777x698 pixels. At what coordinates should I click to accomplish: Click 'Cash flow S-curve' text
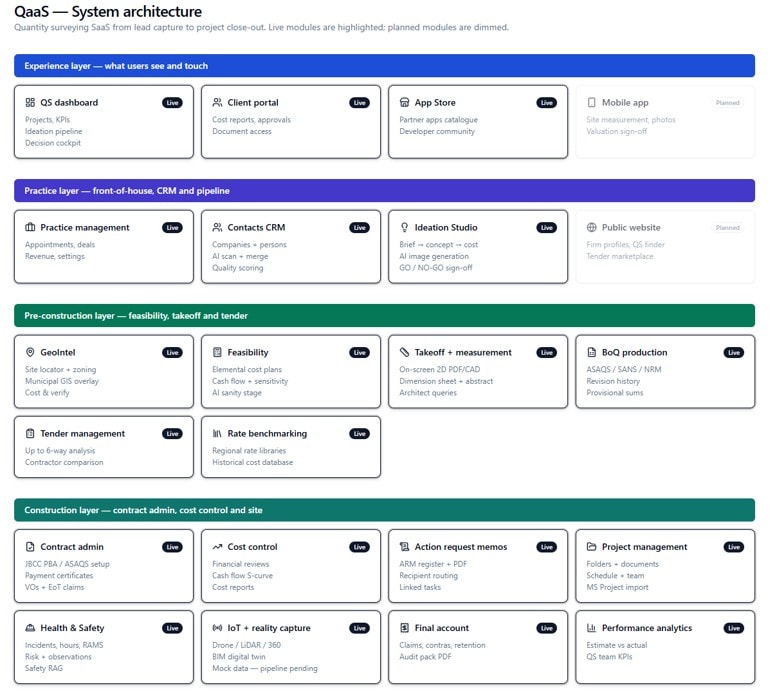(242, 576)
